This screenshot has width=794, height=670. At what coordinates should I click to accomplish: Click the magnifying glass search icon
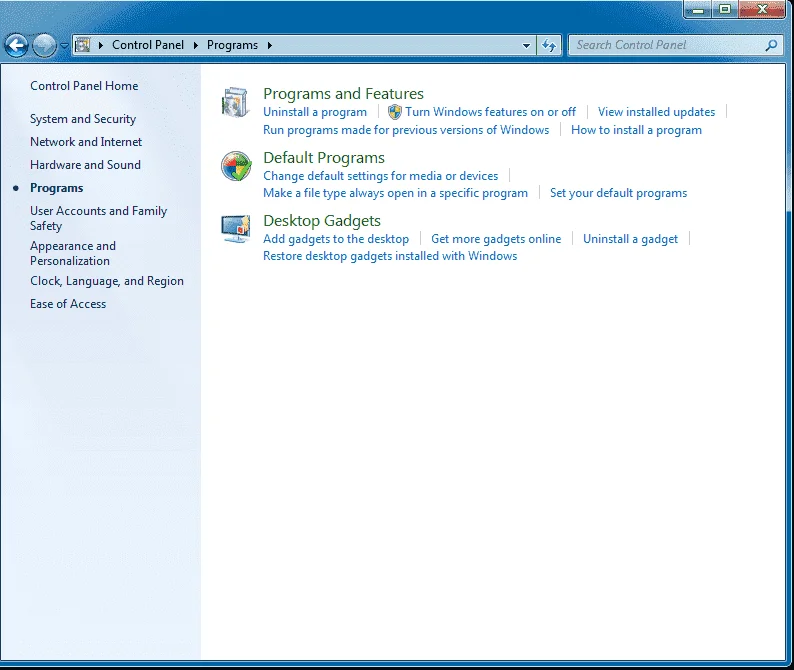coord(771,45)
